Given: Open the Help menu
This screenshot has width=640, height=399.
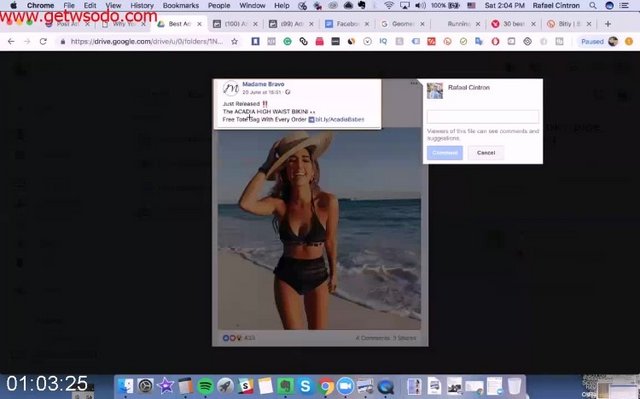Looking at the screenshot, I should coord(282,6).
